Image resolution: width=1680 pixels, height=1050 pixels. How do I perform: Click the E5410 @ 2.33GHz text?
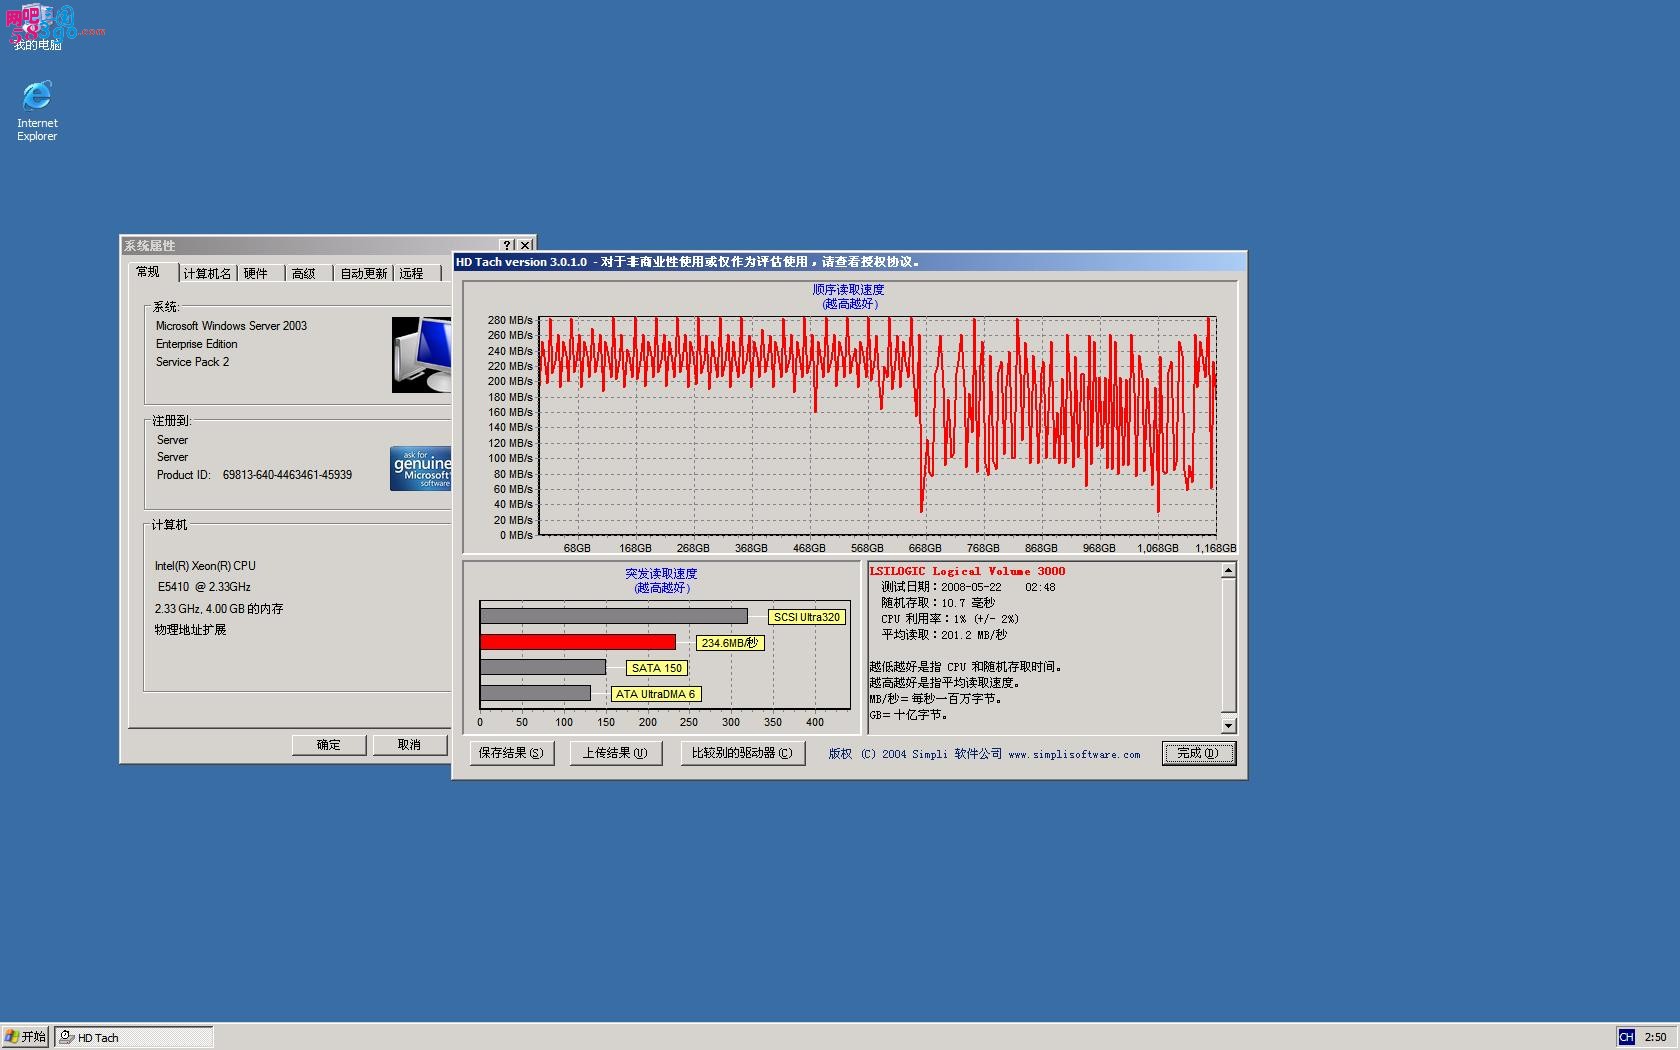point(204,587)
